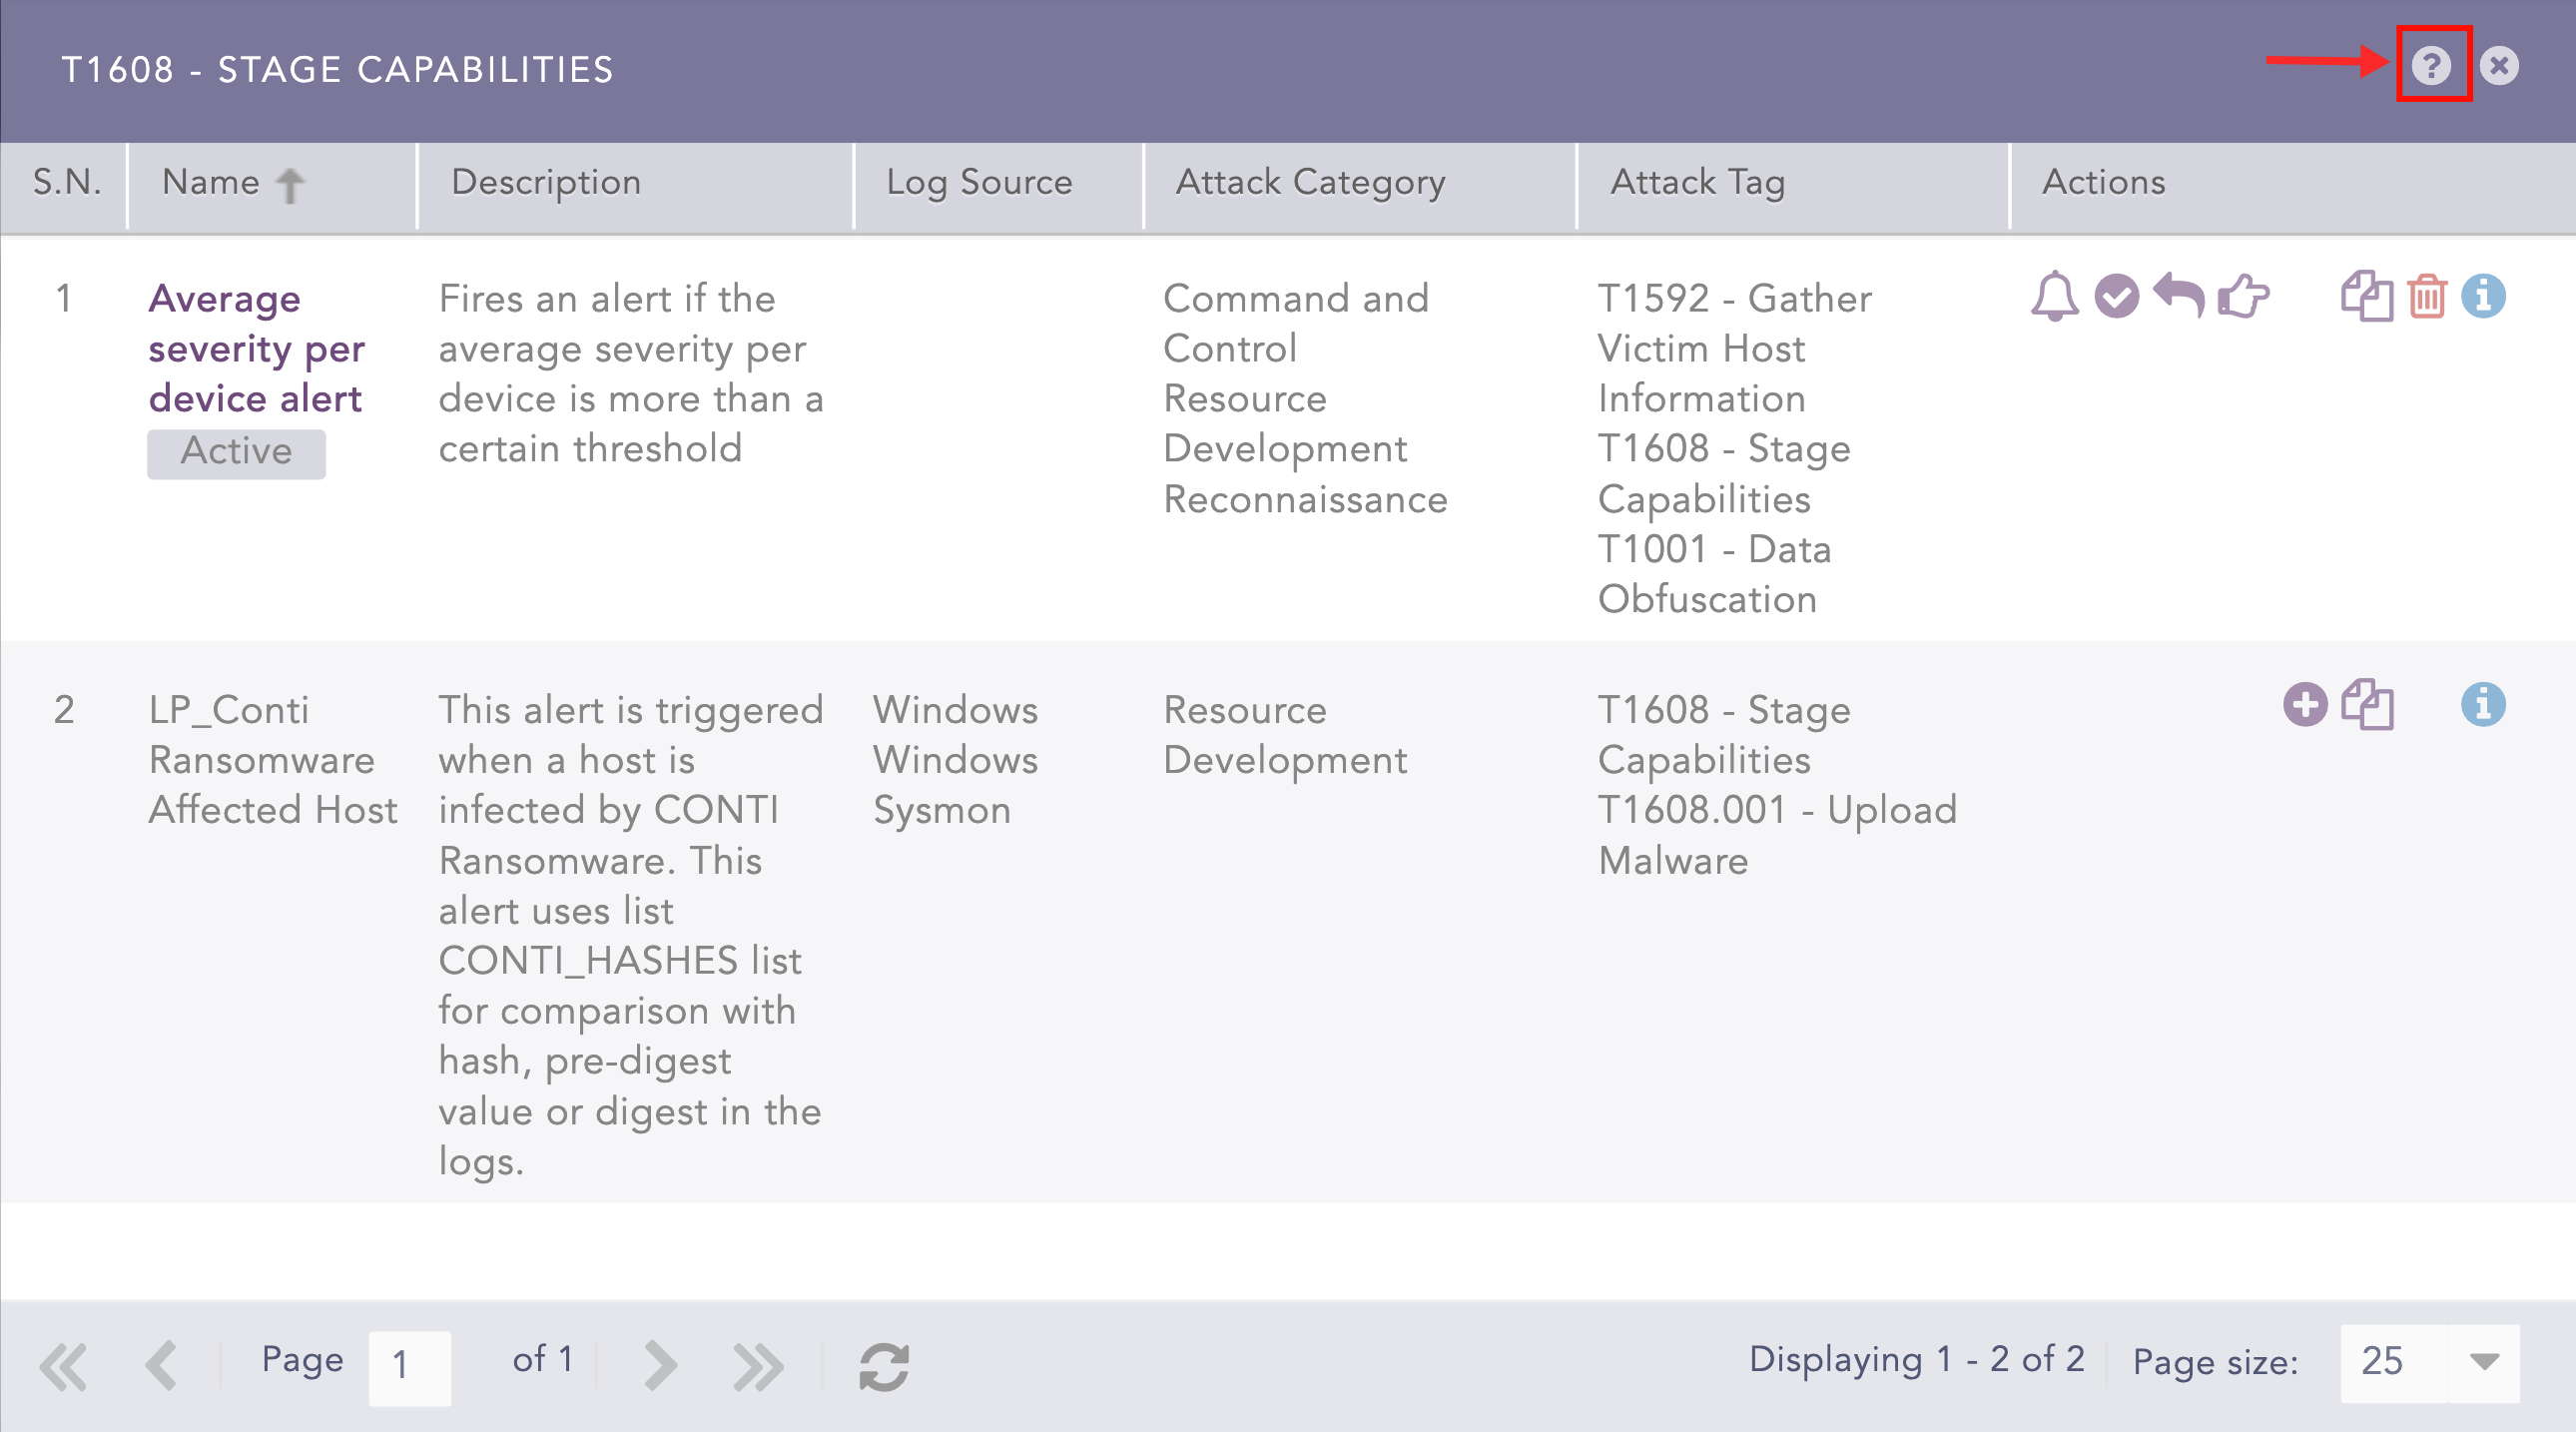This screenshot has height=1432, width=2576.
Task: Click the revert arrow icon for Average severity alert
Action: coord(2181,296)
